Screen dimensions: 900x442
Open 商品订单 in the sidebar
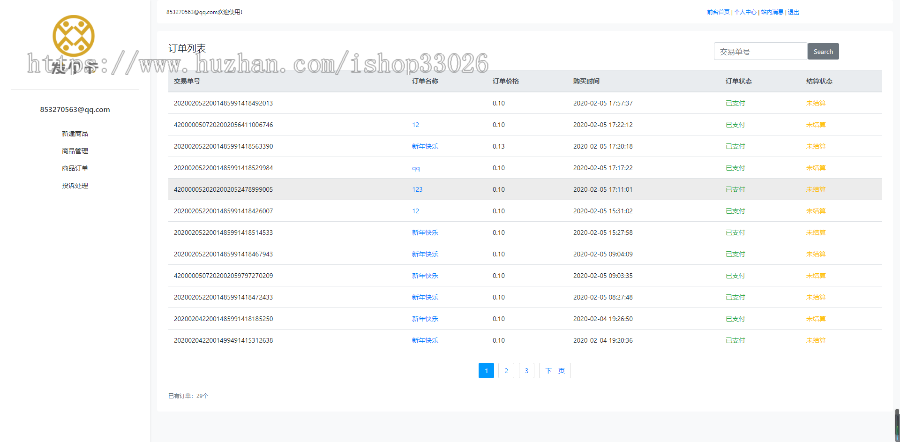(75, 168)
